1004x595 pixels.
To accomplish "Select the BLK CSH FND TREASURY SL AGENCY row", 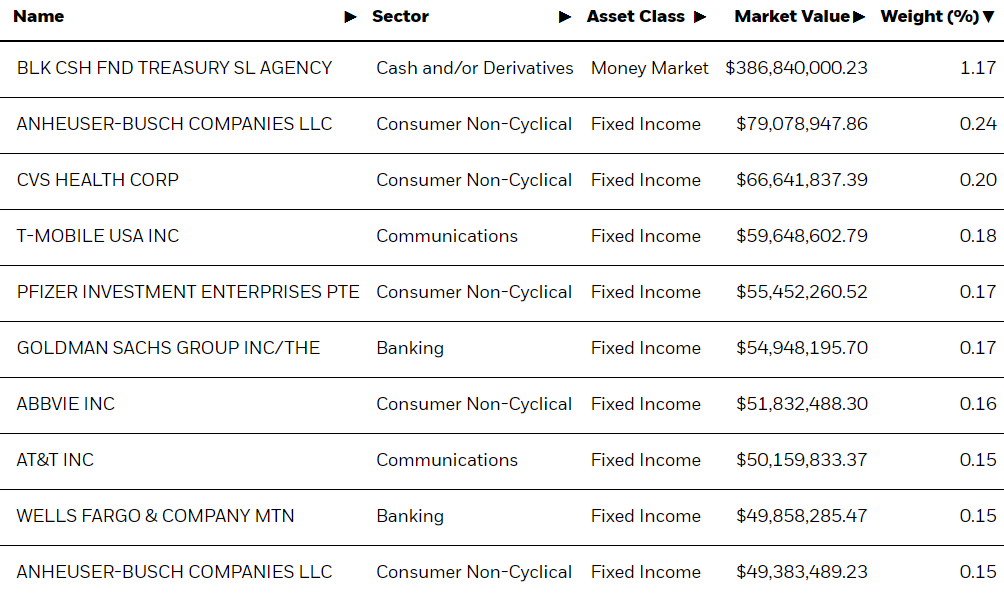I will 502,69.
